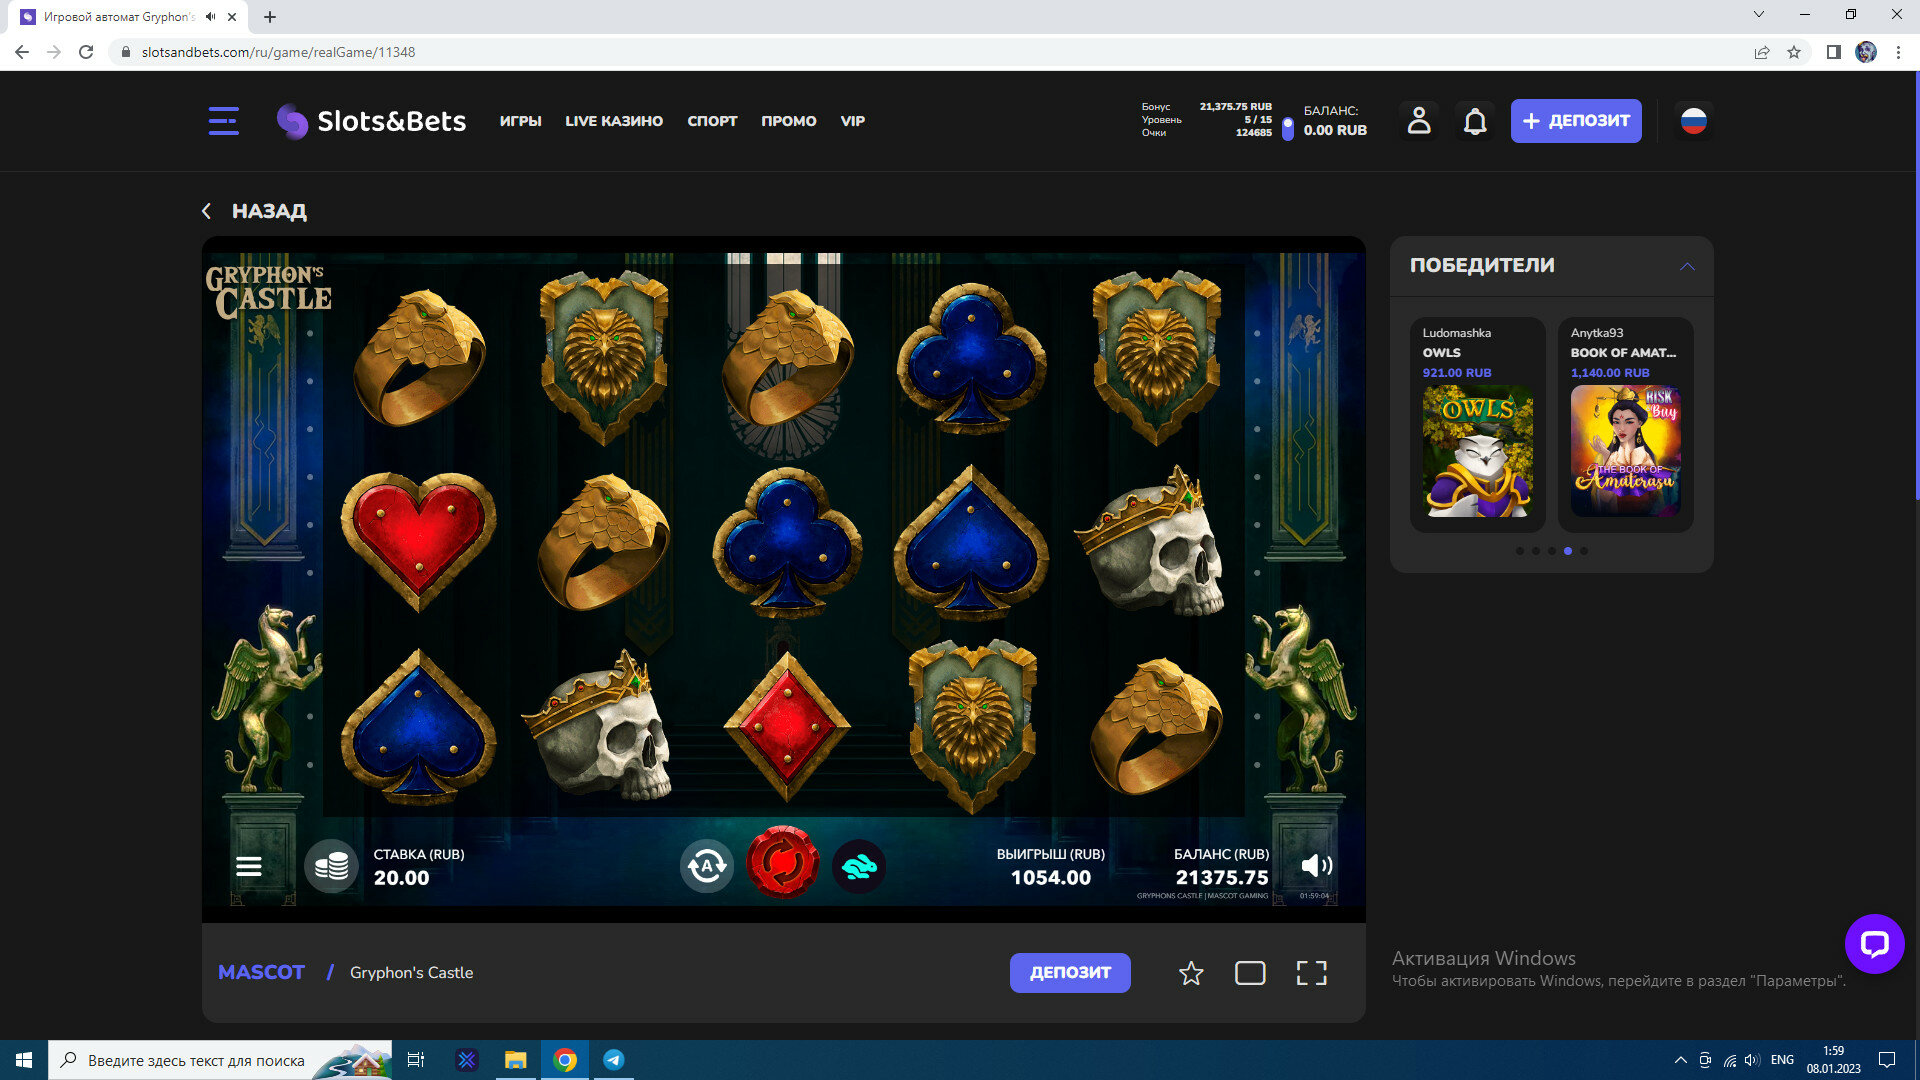Toggle turbo mode rabbit icon

[859, 866]
